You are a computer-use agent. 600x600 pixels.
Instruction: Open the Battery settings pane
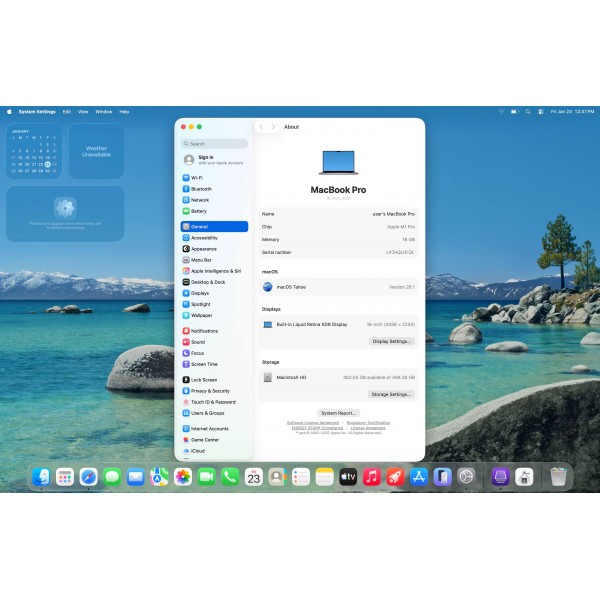[x=199, y=211]
